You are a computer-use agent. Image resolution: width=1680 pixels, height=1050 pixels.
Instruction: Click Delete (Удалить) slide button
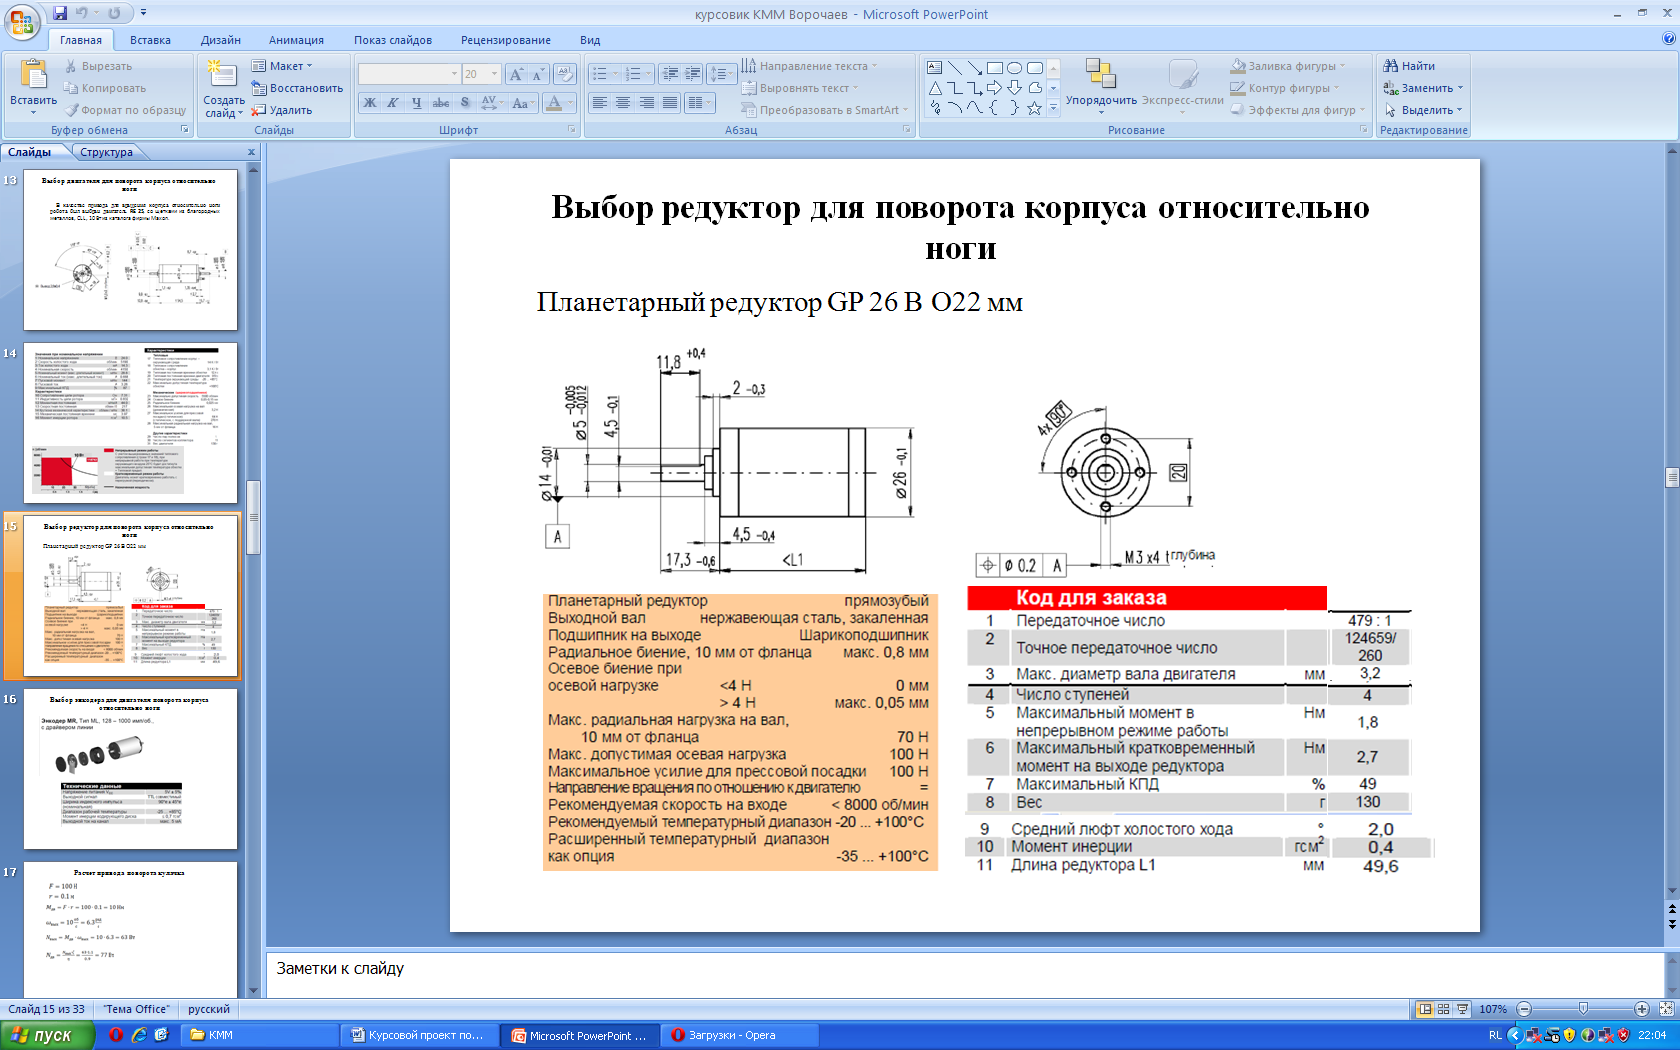(281, 110)
